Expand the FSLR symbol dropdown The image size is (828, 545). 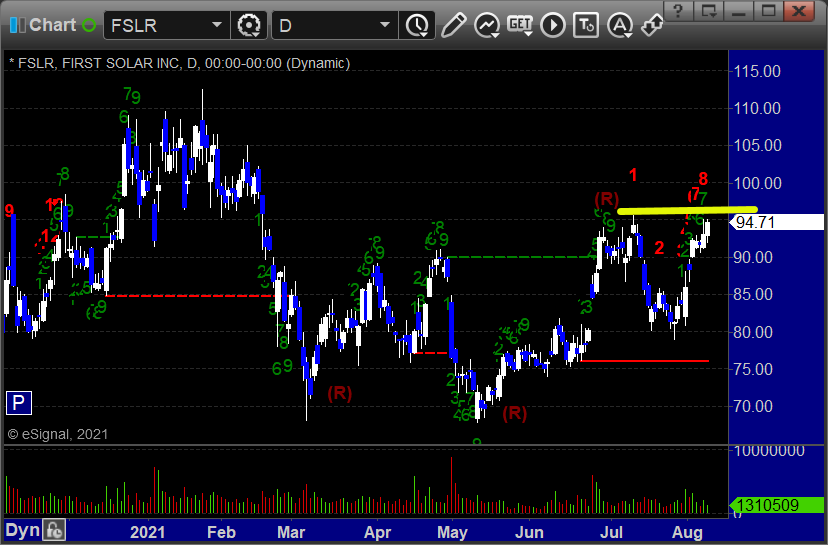[217, 25]
